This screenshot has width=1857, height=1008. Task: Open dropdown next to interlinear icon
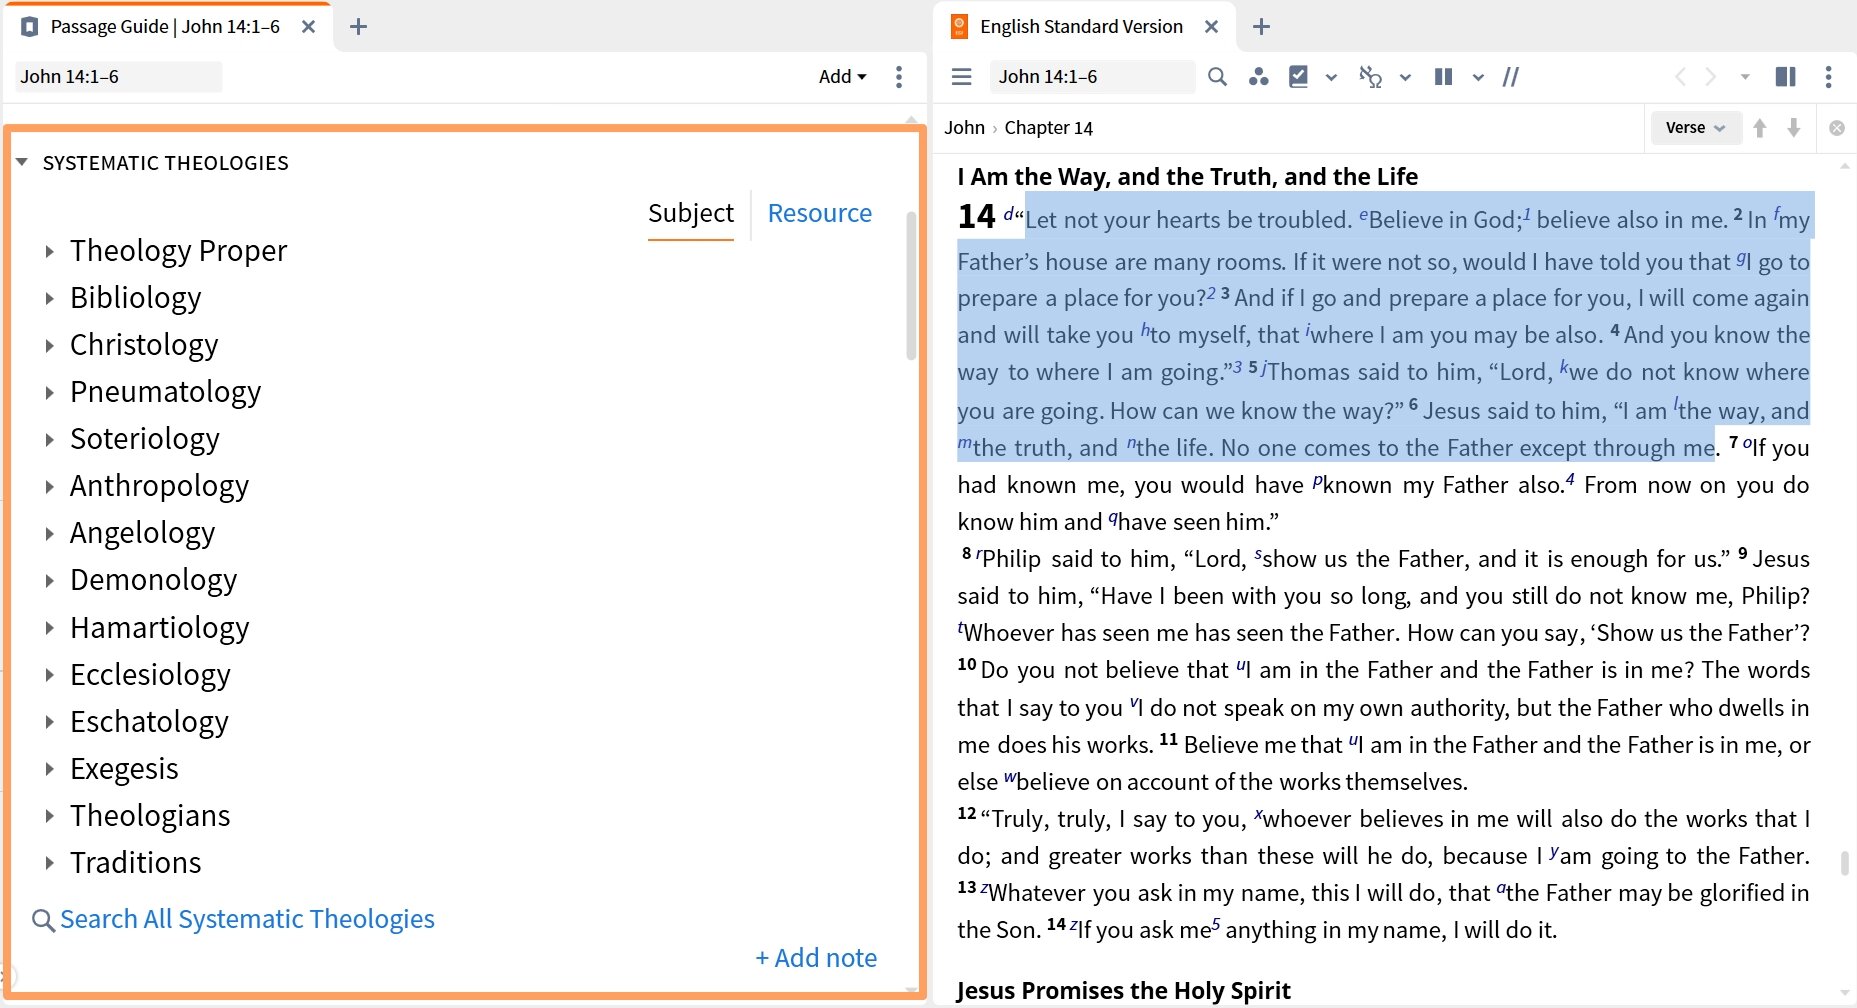point(1405,77)
